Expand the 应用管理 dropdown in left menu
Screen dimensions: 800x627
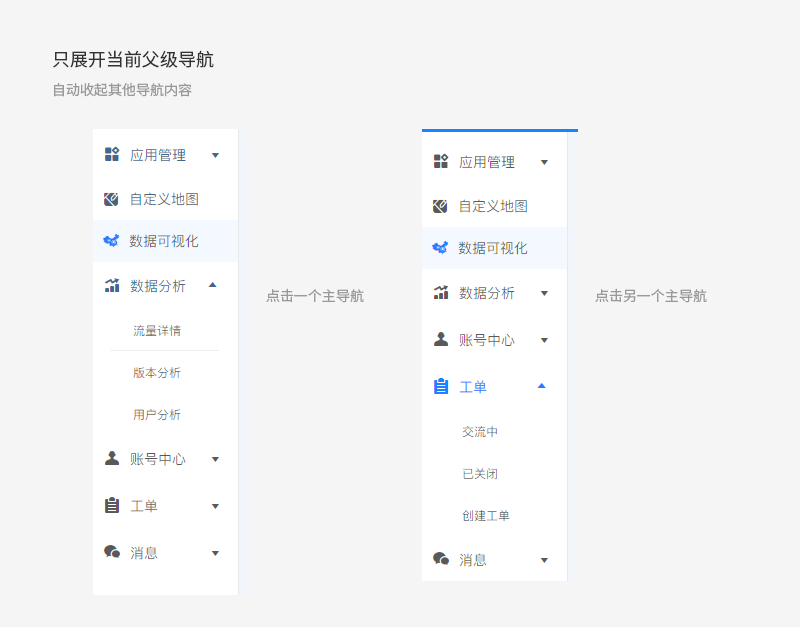[x=215, y=155]
